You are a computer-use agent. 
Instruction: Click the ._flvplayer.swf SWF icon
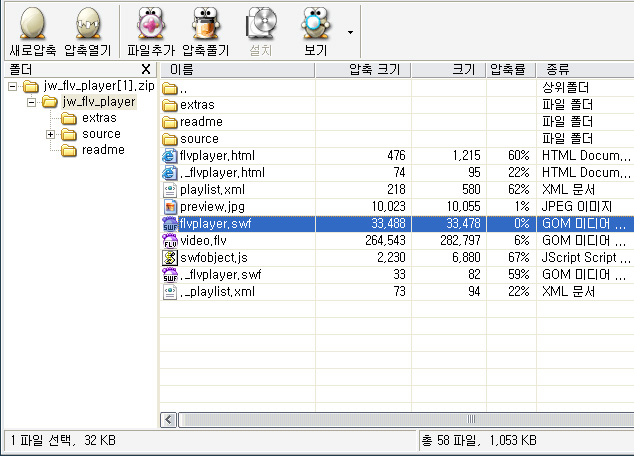pyautogui.click(x=170, y=274)
